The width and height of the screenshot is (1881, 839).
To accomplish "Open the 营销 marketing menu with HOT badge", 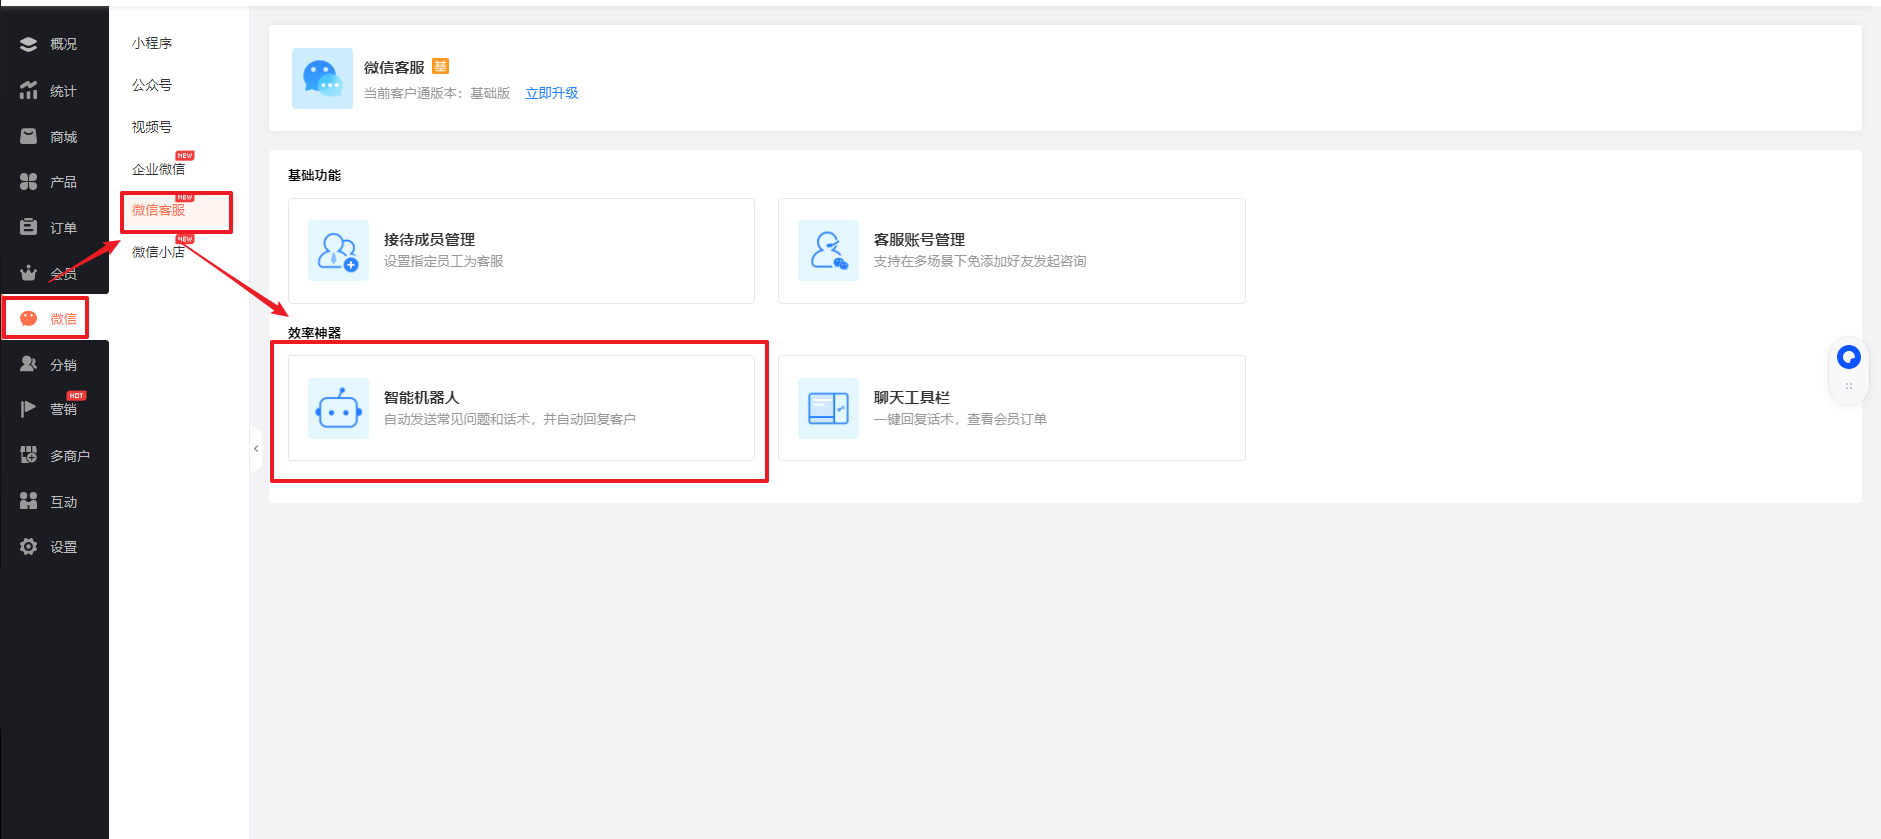I will [x=62, y=409].
